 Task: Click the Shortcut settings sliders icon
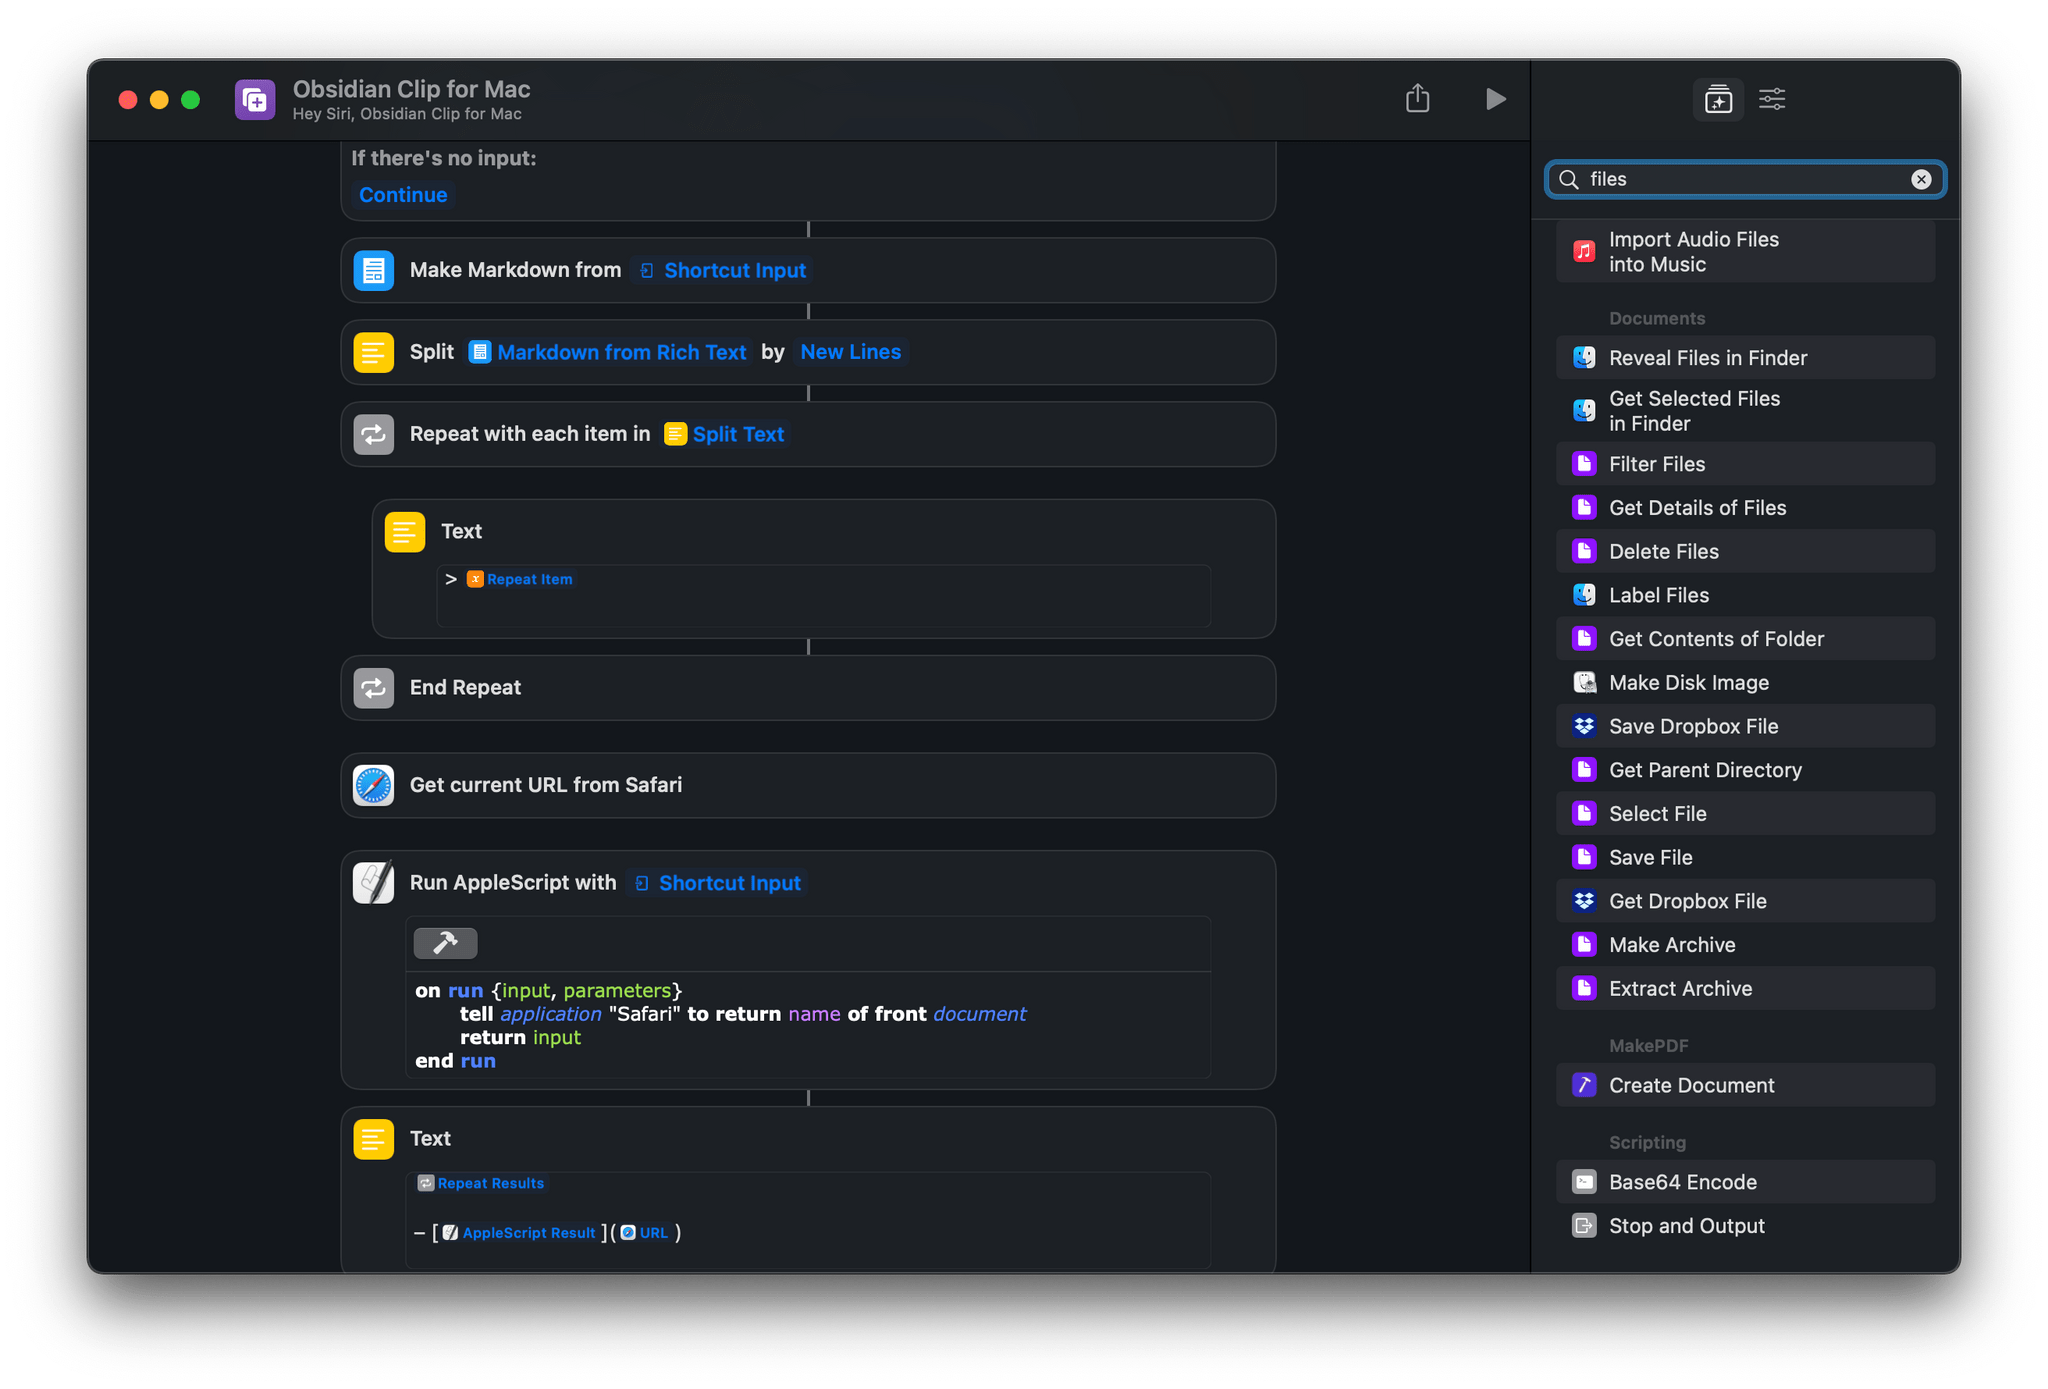(1769, 98)
